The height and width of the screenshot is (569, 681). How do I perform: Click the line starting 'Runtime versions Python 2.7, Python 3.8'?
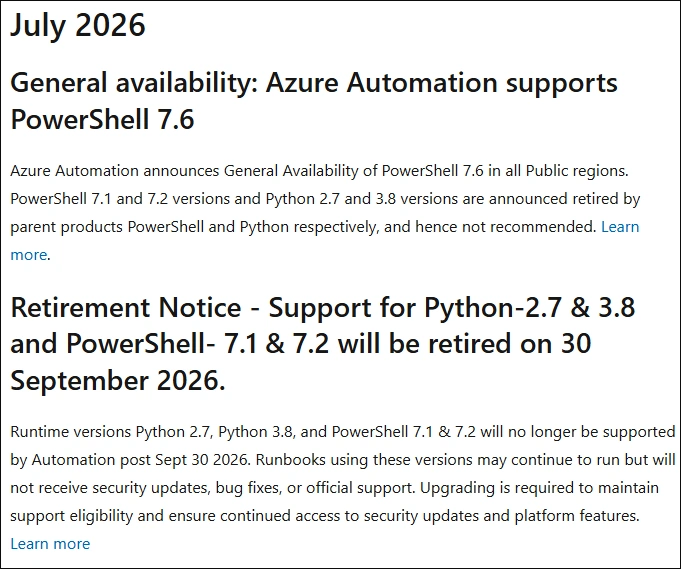click(x=343, y=432)
